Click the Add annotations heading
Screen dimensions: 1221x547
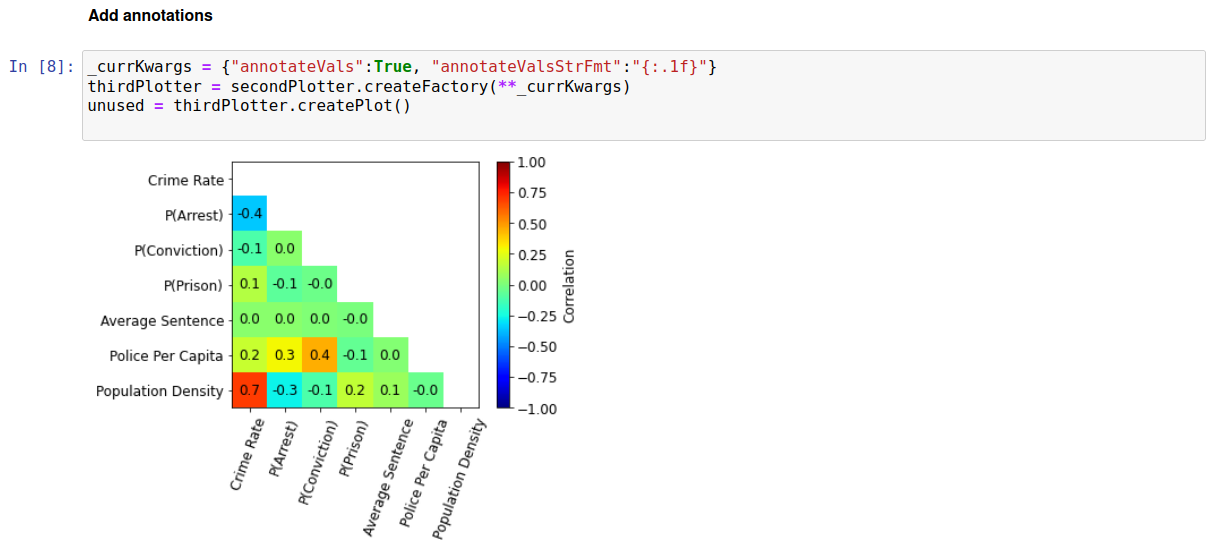(x=150, y=16)
